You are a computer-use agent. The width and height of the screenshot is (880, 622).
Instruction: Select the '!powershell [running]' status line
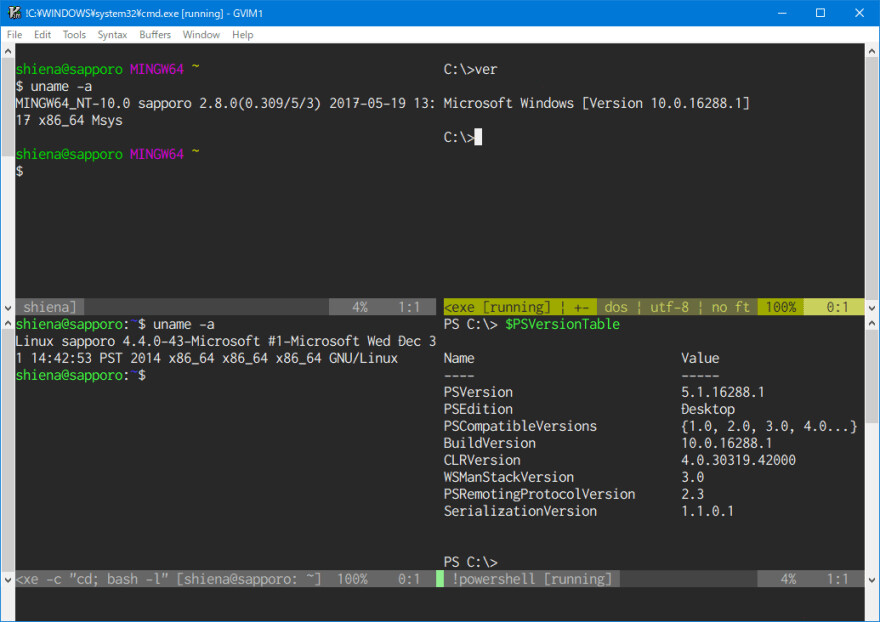pos(530,579)
